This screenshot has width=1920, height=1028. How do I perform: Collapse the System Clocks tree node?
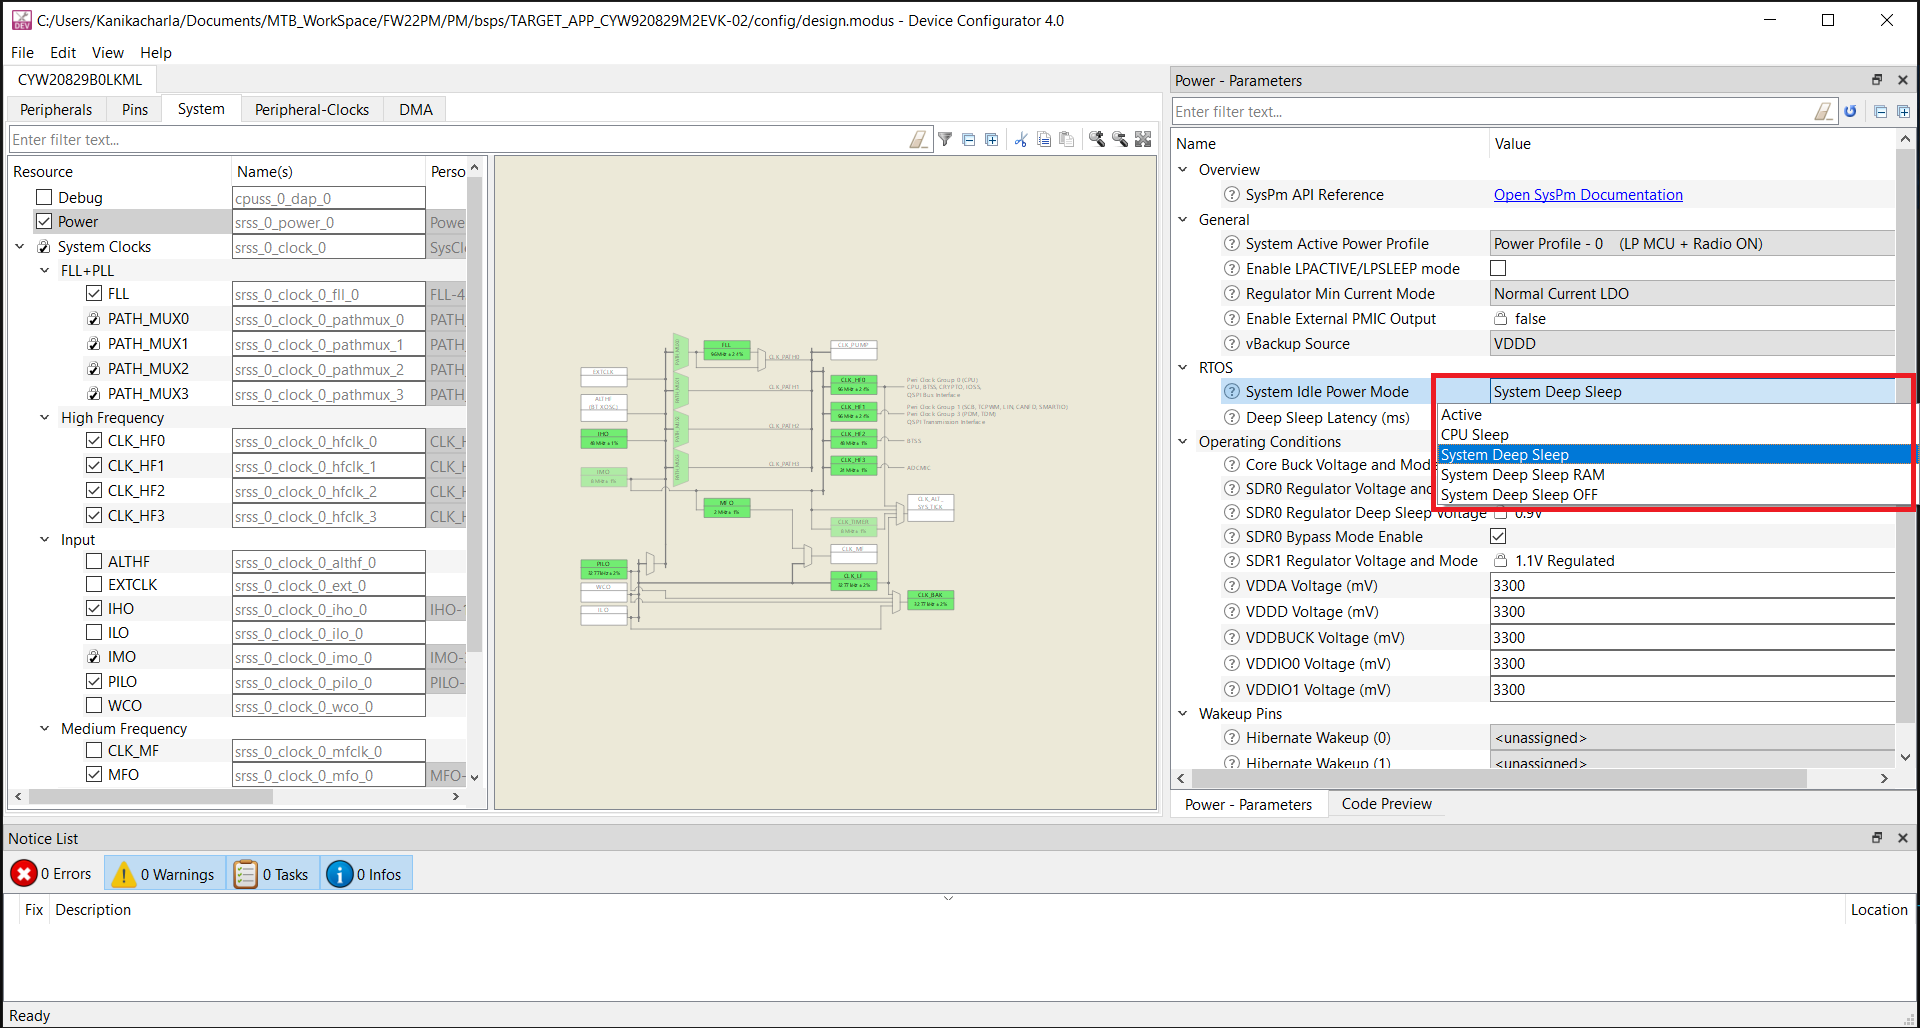[x=19, y=246]
